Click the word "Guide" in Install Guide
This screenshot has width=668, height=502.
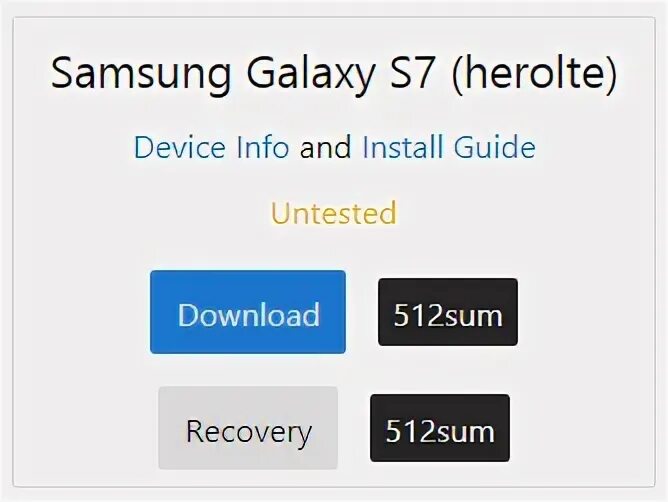tap(494, 147)
